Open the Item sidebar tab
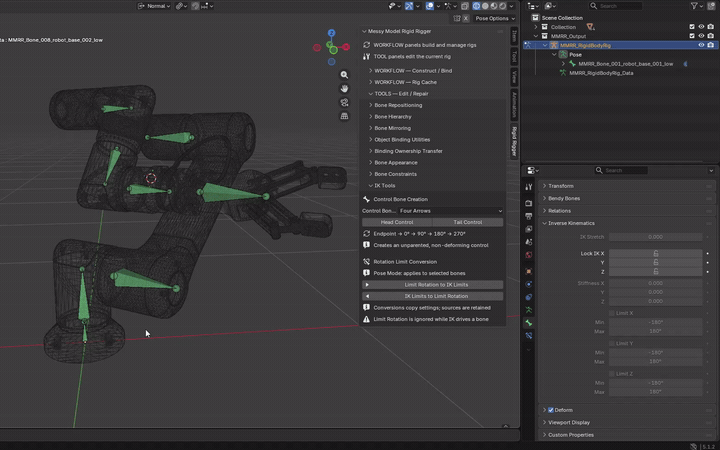Screen dimensions: 720x450 [514, 36]
